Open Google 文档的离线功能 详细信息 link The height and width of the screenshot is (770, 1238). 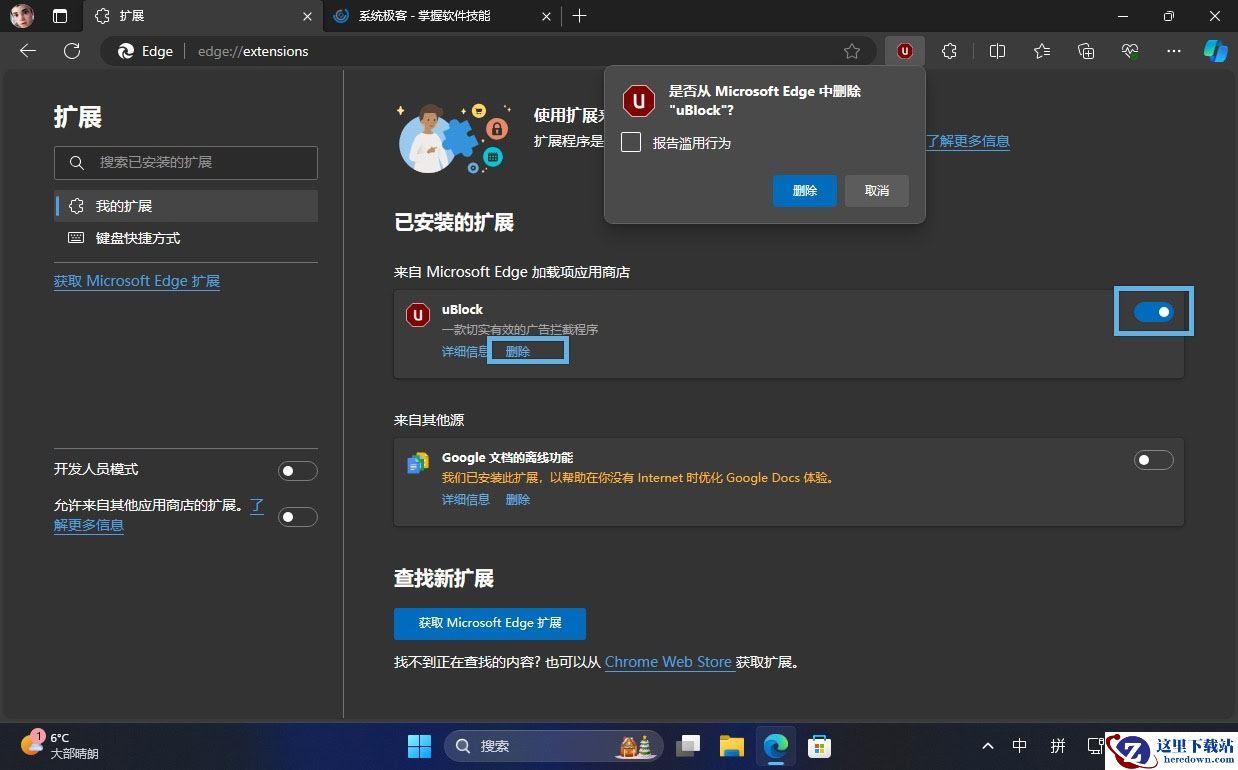click(466, 500)
